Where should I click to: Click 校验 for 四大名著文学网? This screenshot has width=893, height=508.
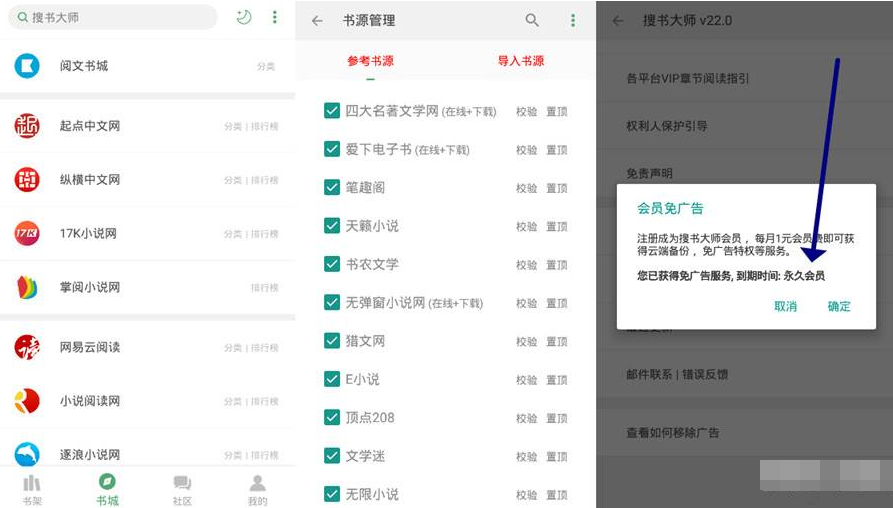pos(526,112)
